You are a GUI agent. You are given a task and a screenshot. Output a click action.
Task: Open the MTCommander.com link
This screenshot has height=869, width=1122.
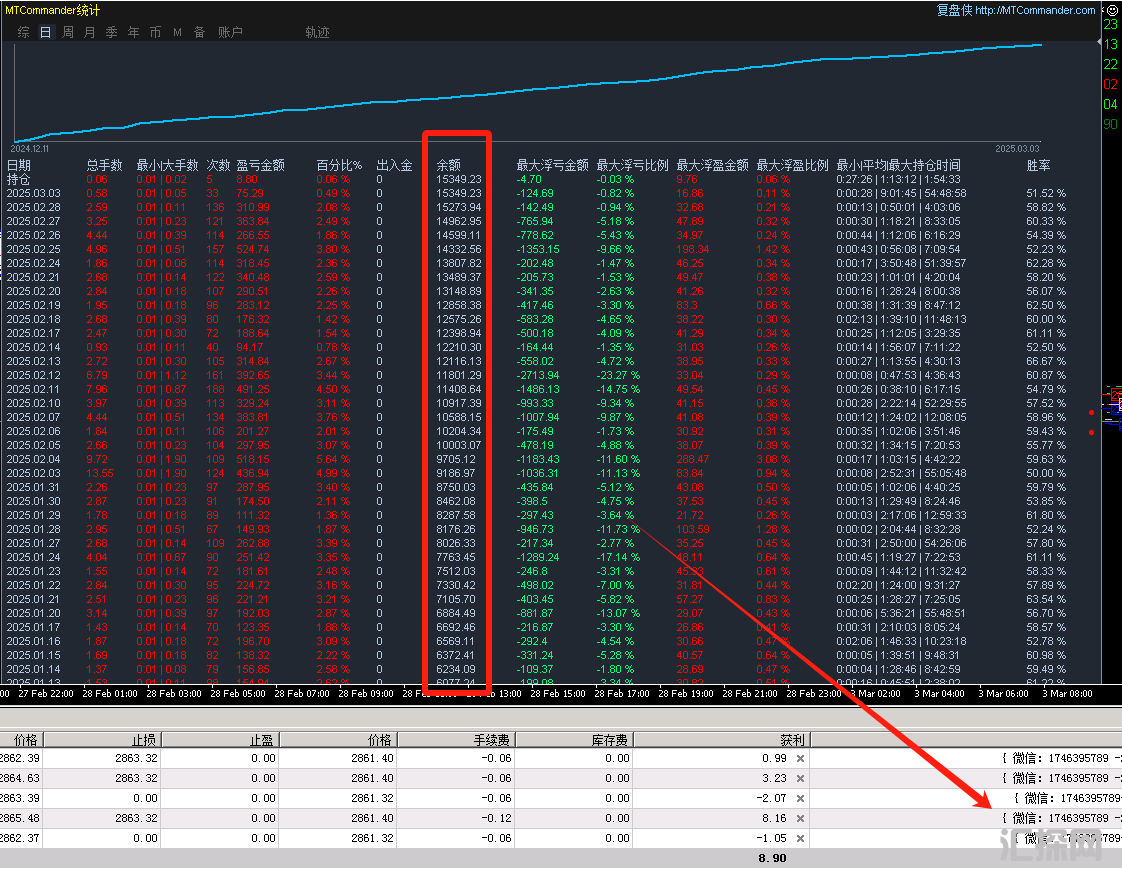coord(1035,10)
